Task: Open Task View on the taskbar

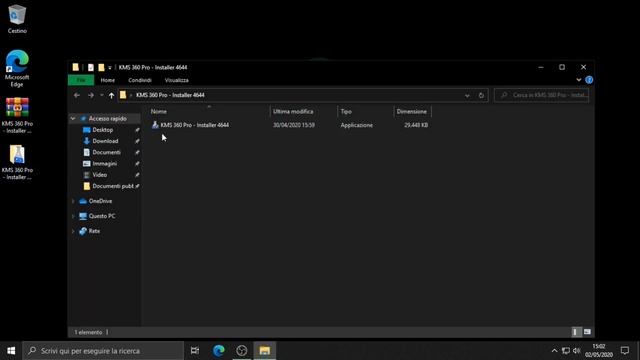Action: tap(195, 351)
